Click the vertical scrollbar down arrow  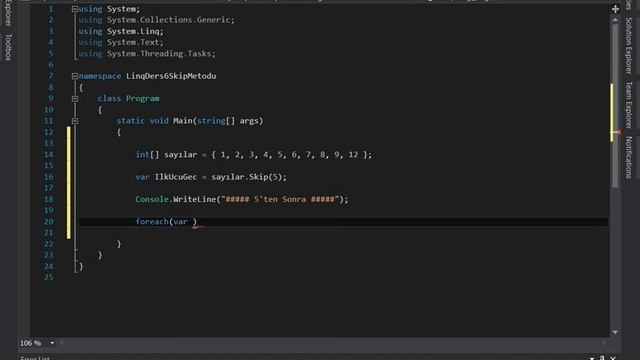[615, 332]
